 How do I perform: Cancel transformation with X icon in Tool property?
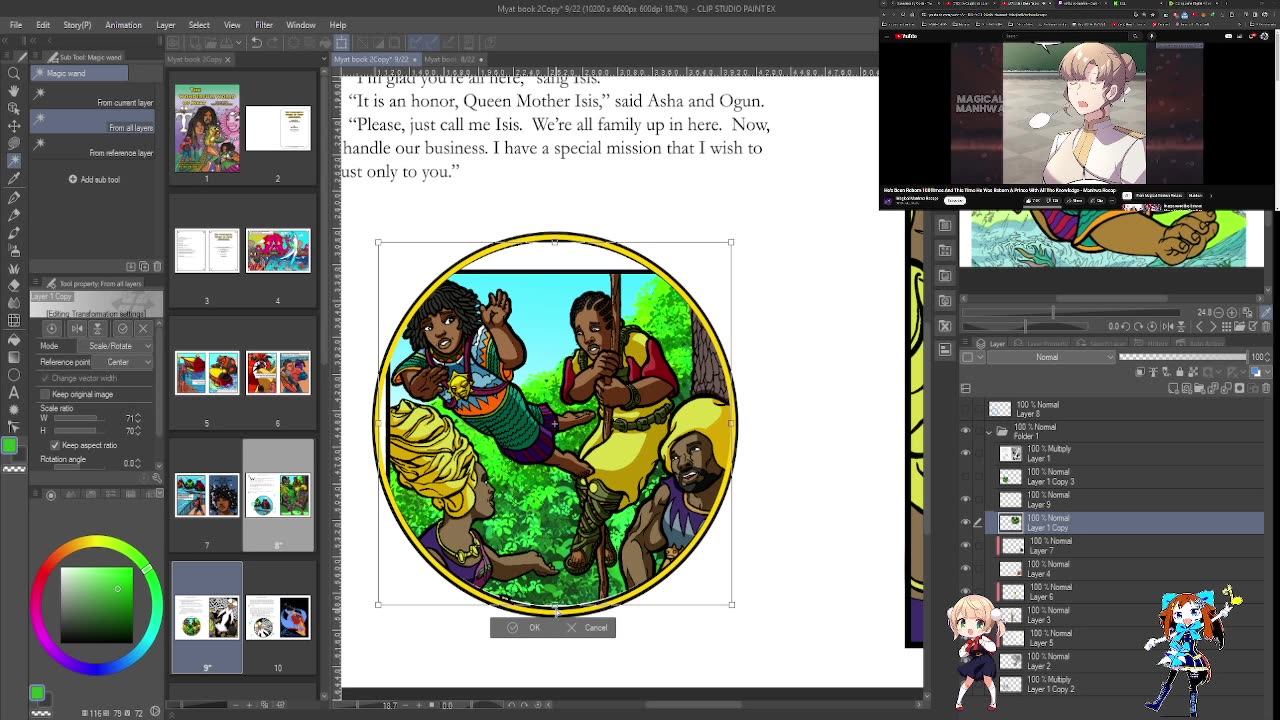[143, 328]
